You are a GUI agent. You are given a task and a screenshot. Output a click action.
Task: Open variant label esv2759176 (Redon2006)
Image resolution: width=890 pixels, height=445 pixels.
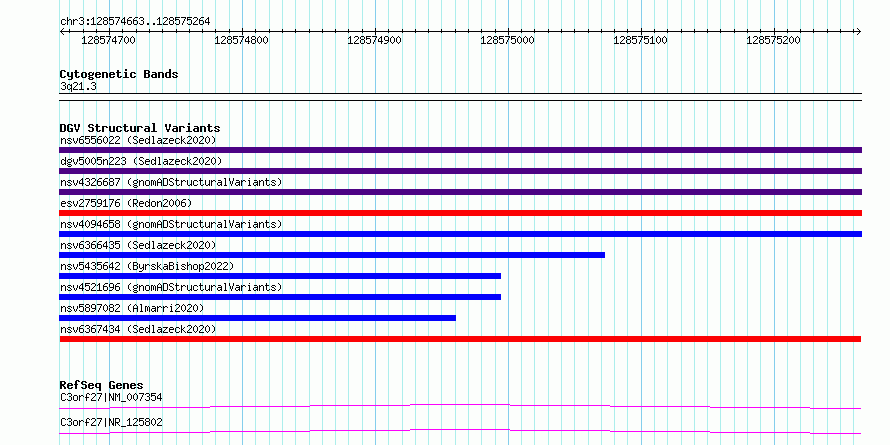tap(126, 203)
